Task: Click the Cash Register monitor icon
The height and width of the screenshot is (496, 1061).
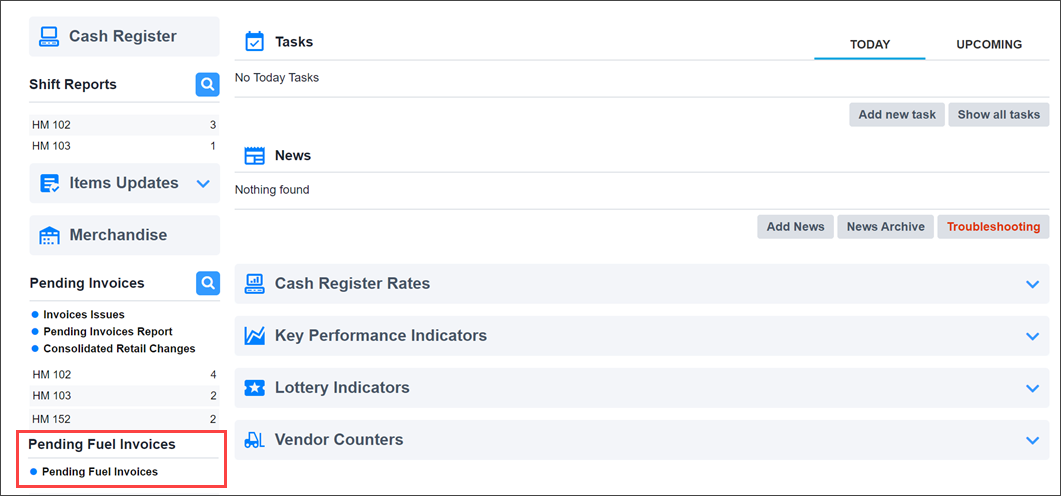Action: pos(49,37)
